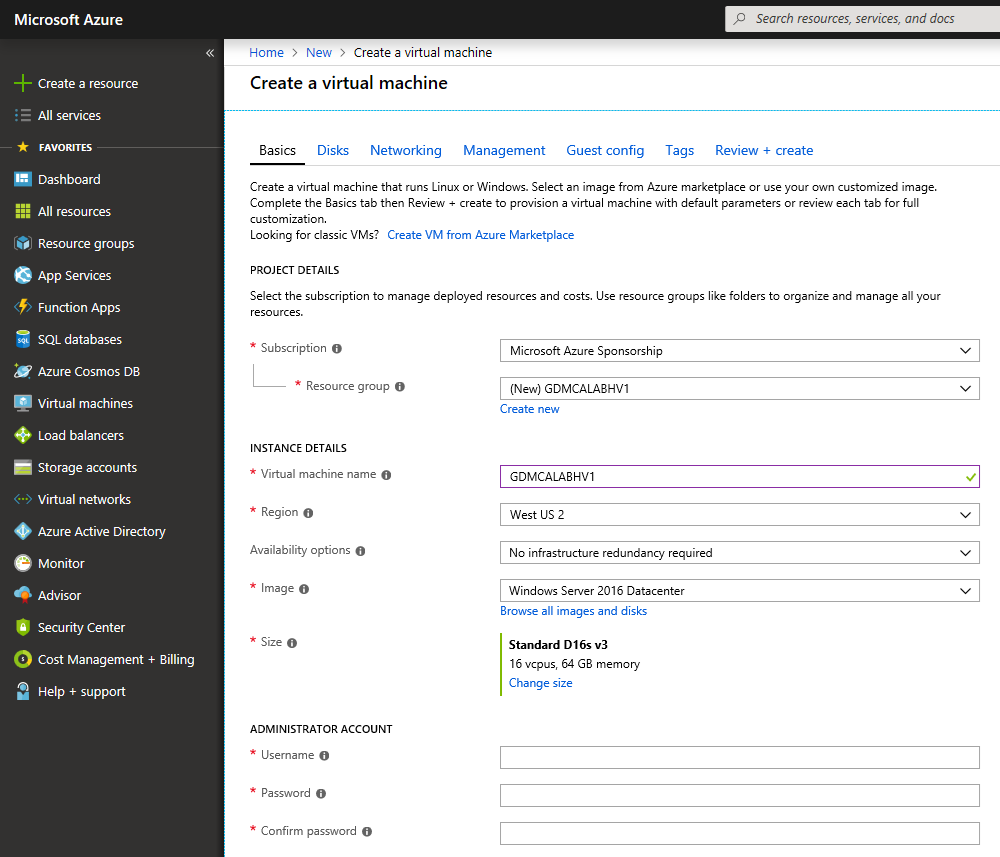Click the Password input field
The height and width of the screenshot is (857, 1000).
point(740,795)
